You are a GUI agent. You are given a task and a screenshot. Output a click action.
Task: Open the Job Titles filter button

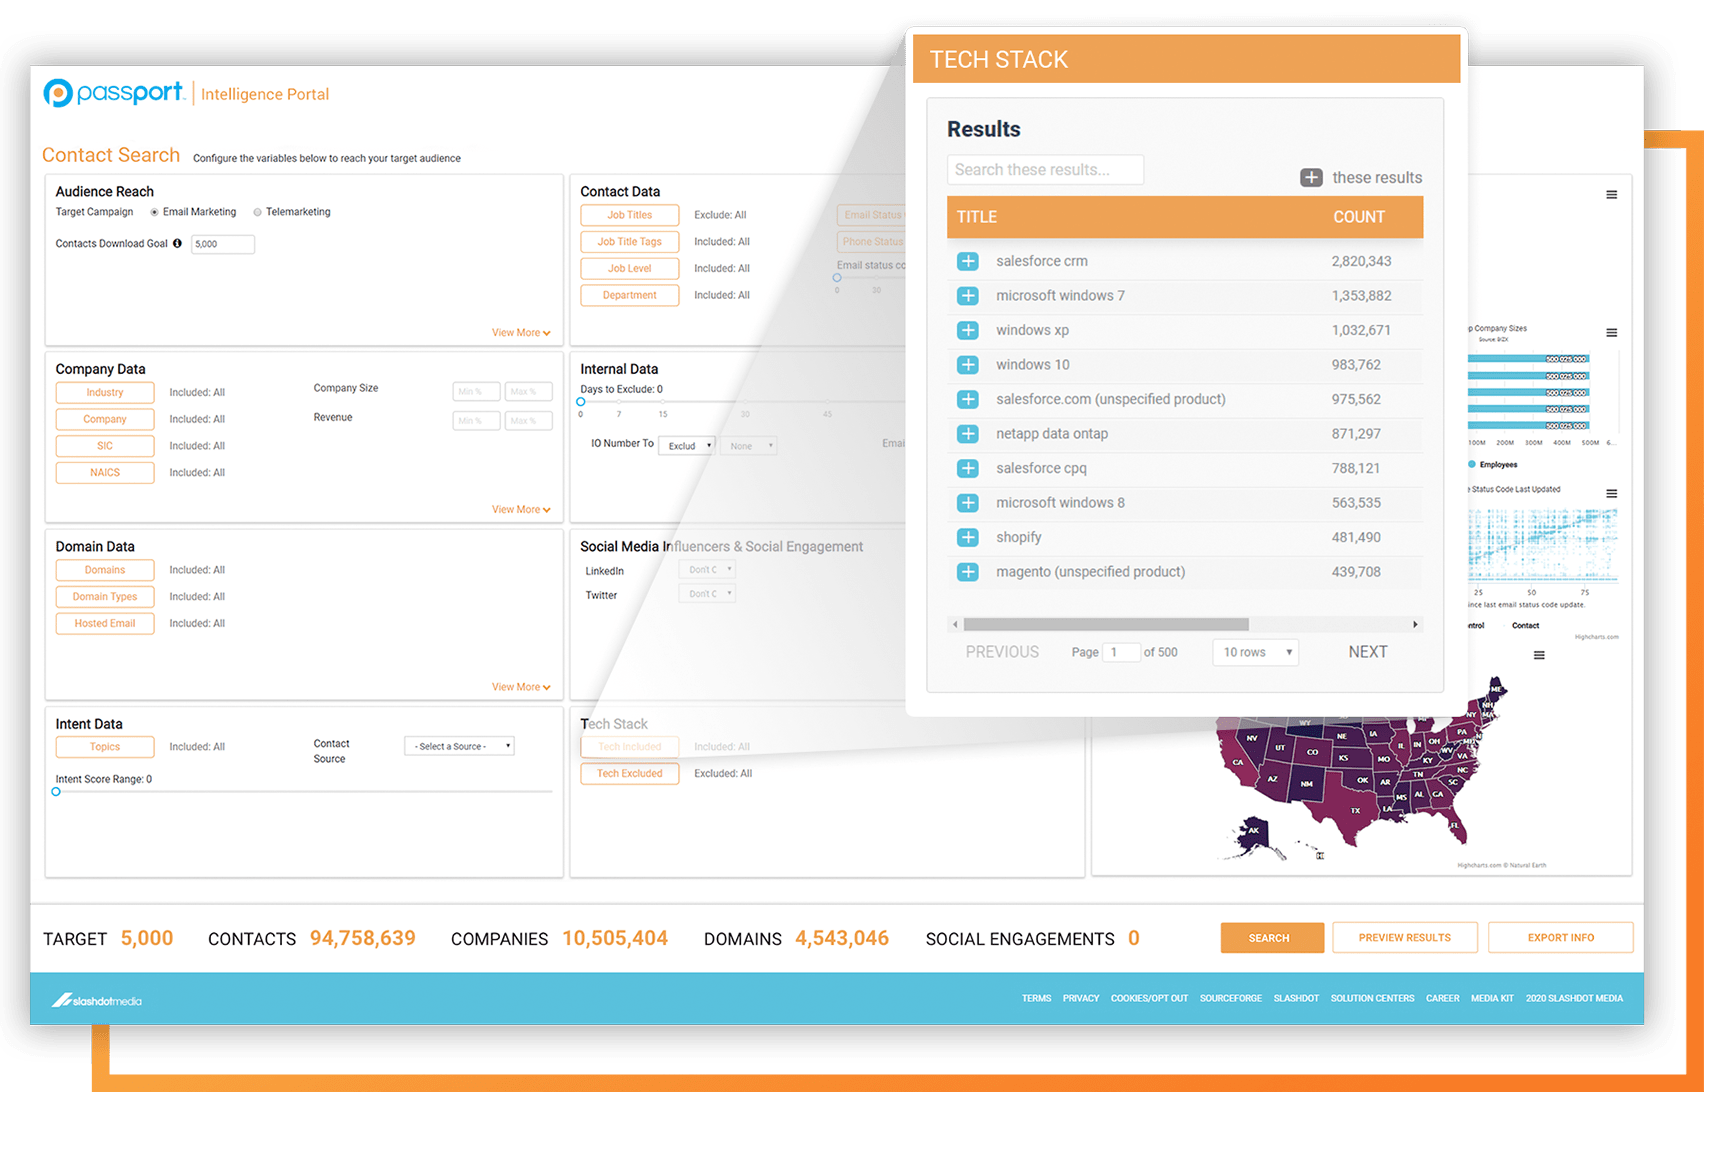coord(630,215)
